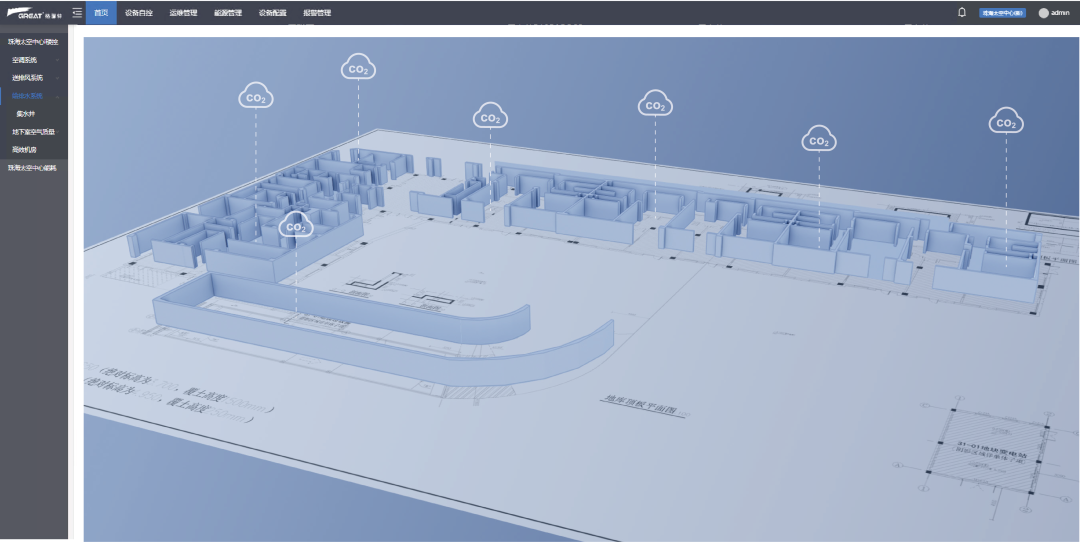Open the 报警管理 menu
The image size is (1080, 542).
317,12
